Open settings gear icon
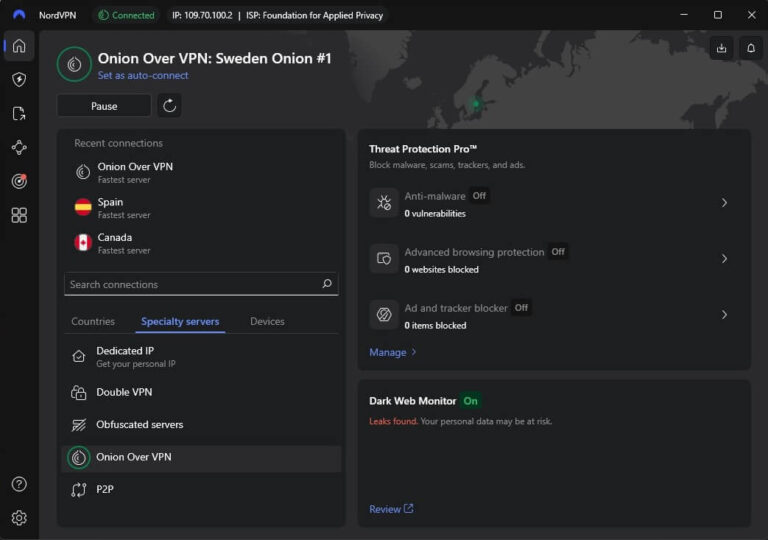 click(19, 518)
